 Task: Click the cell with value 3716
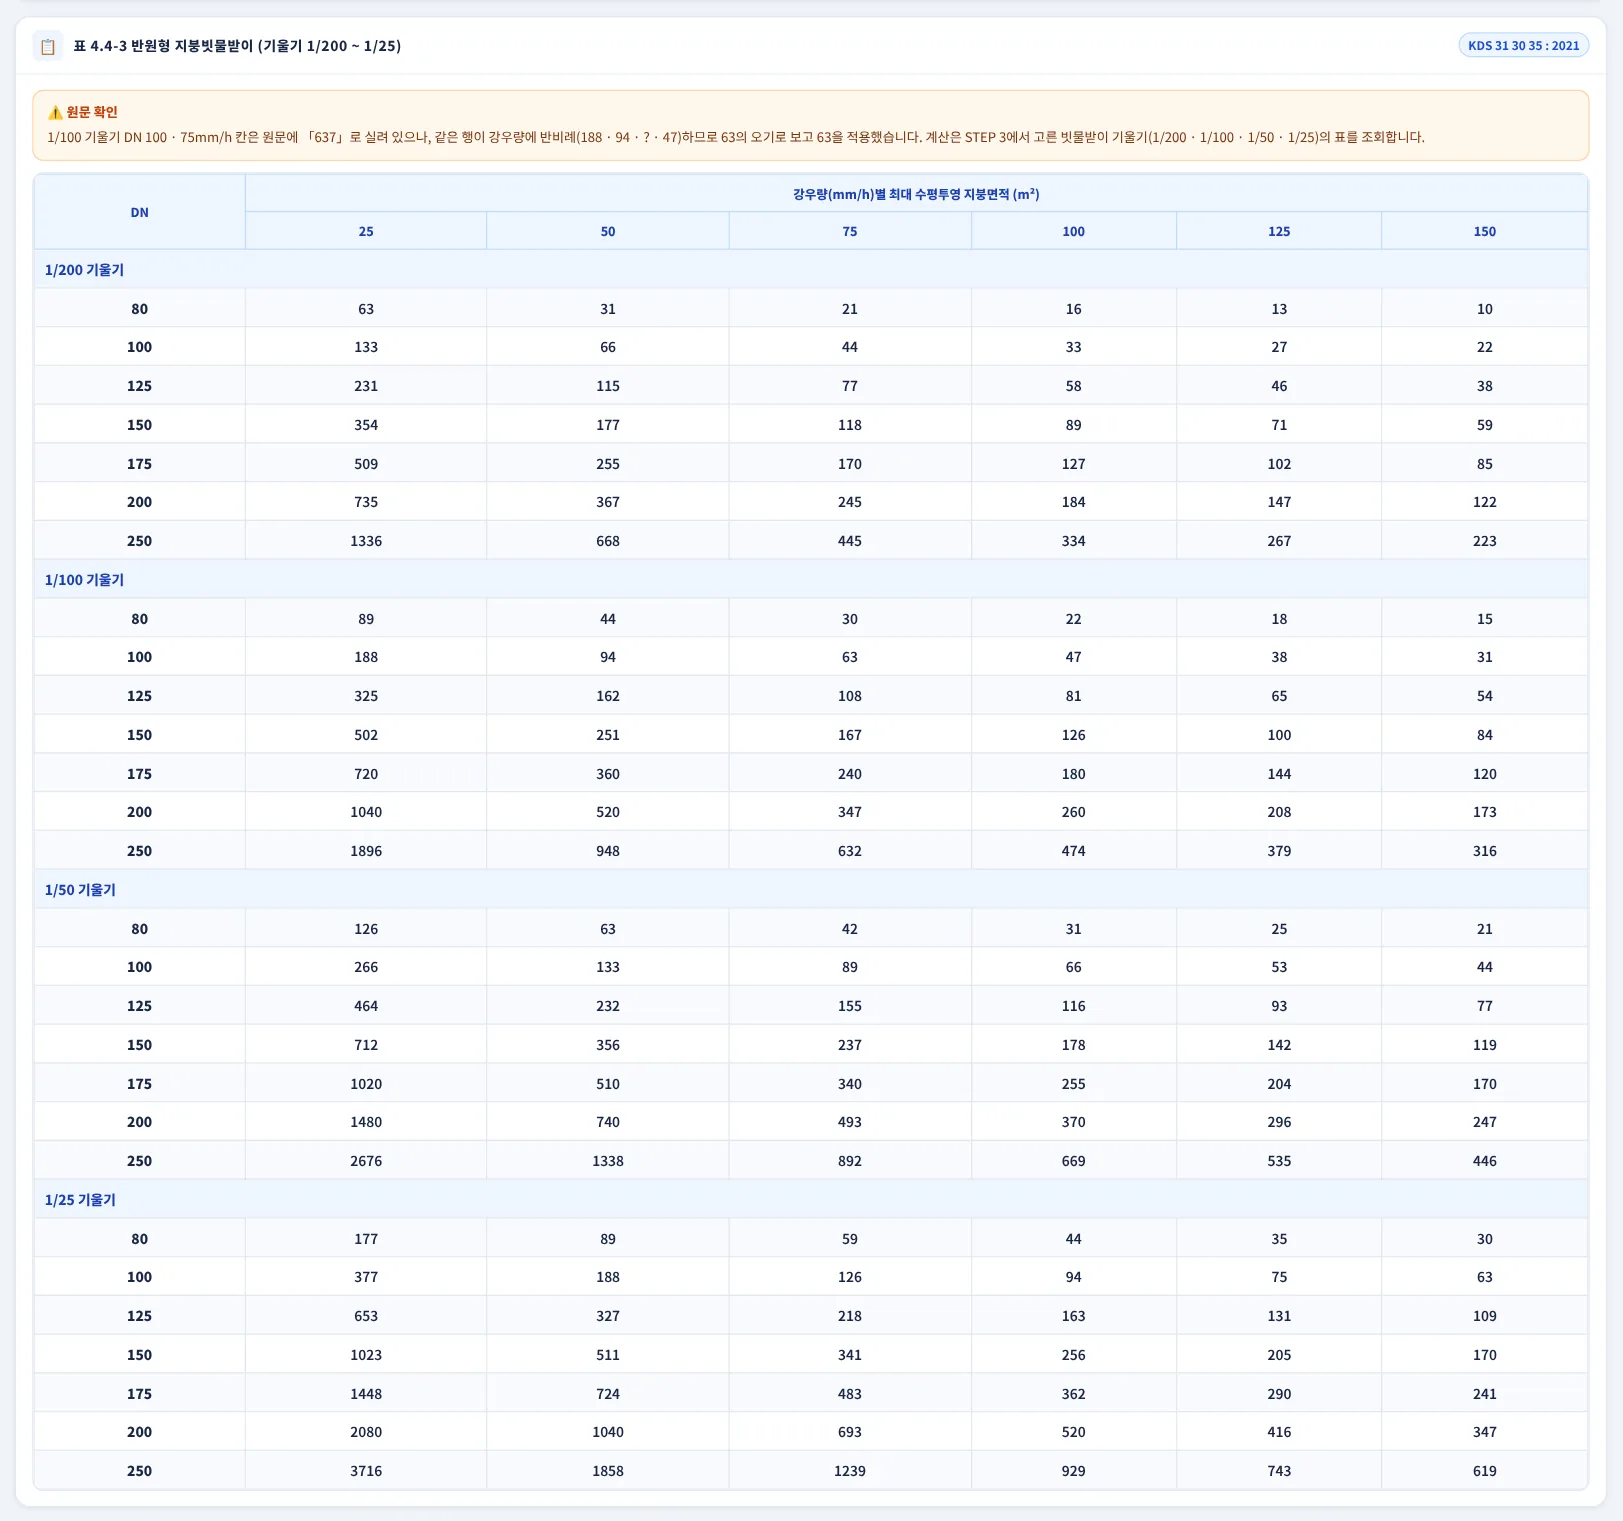pyautogui.click(x=366, y=1471)
